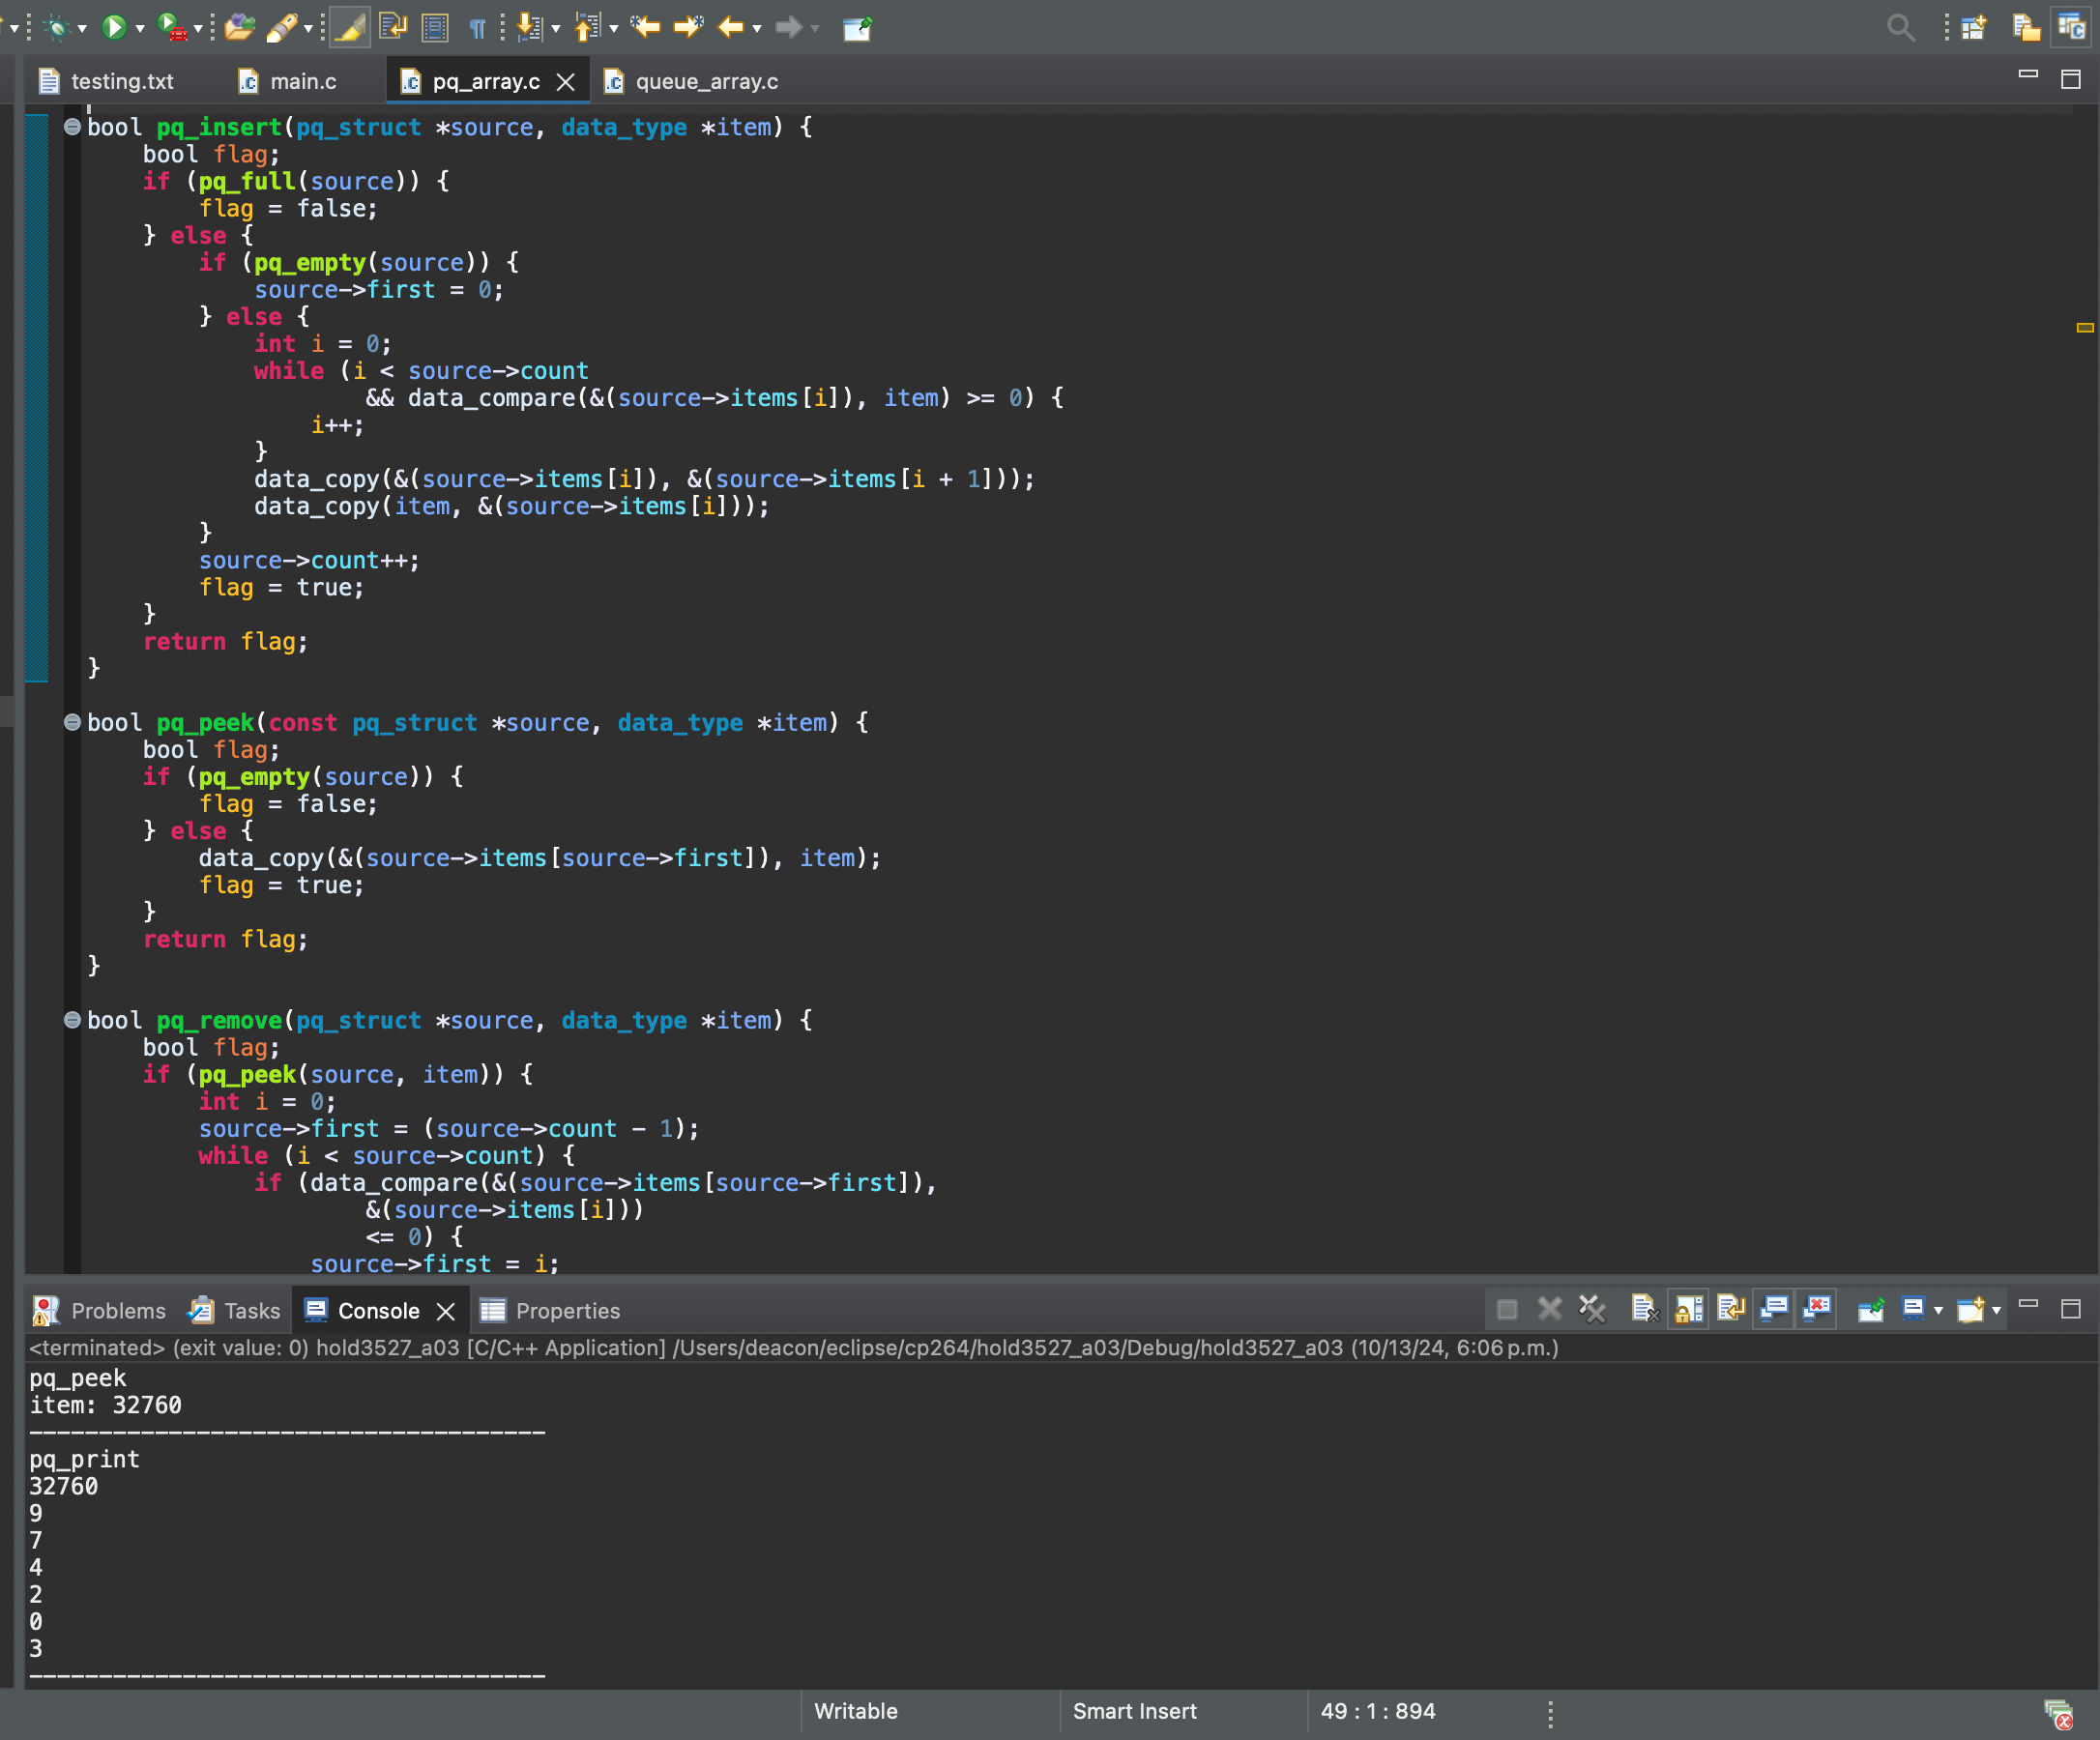Switch to the queue_array.c tab
Image resolution: width=2100 pixels, height=1740 pixels.
tap(707, 81)
